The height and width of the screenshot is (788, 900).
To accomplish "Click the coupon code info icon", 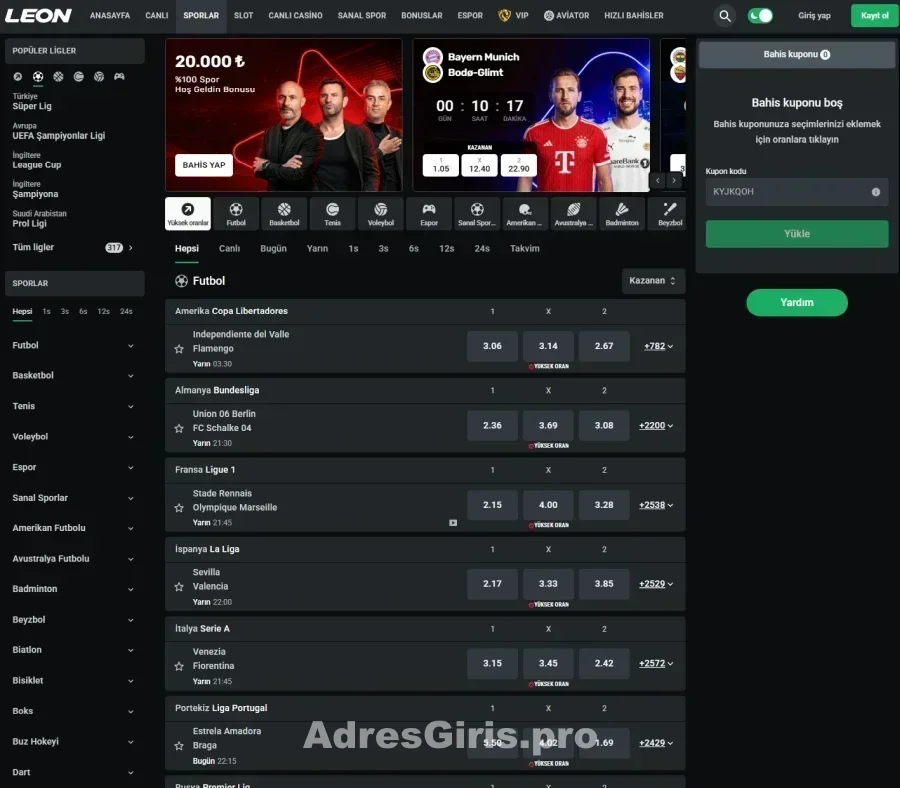I will [876, 192].
